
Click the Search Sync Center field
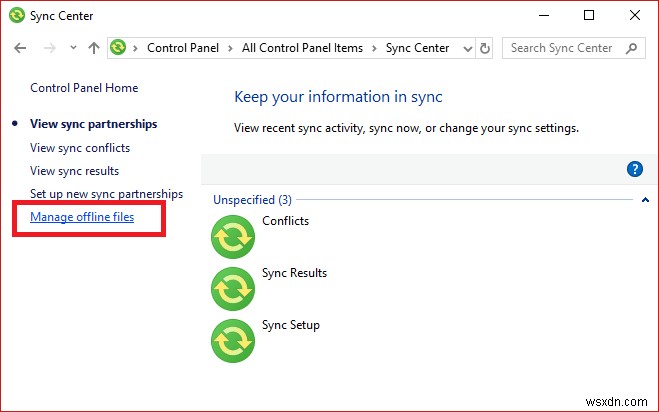[x=565, y=48]
